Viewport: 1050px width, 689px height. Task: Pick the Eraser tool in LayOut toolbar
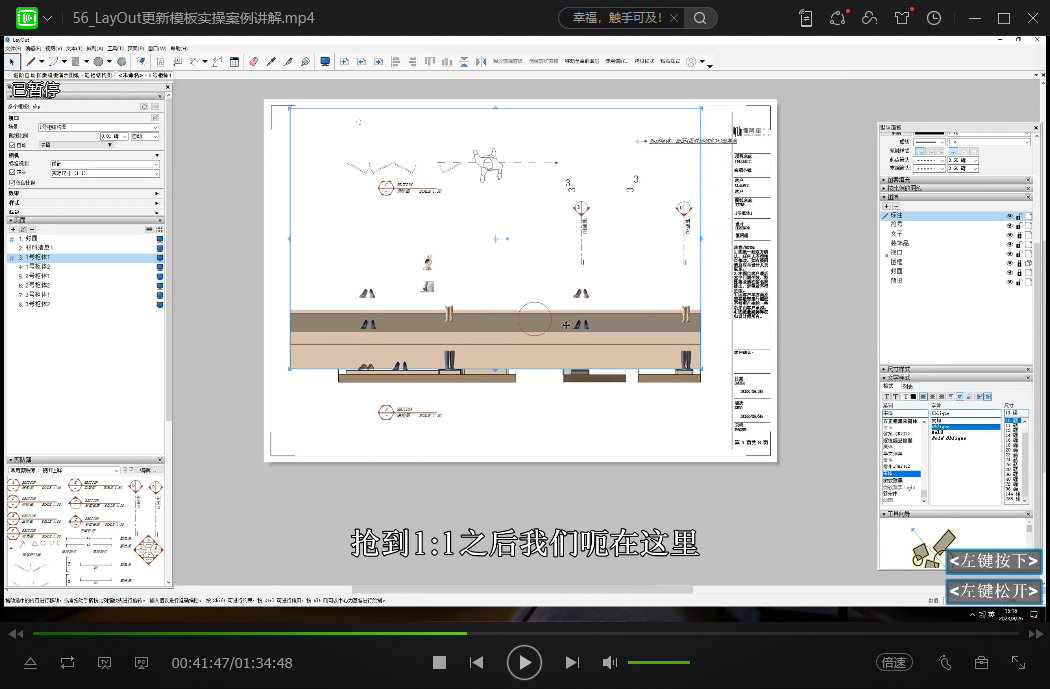(x=252, y=62)
